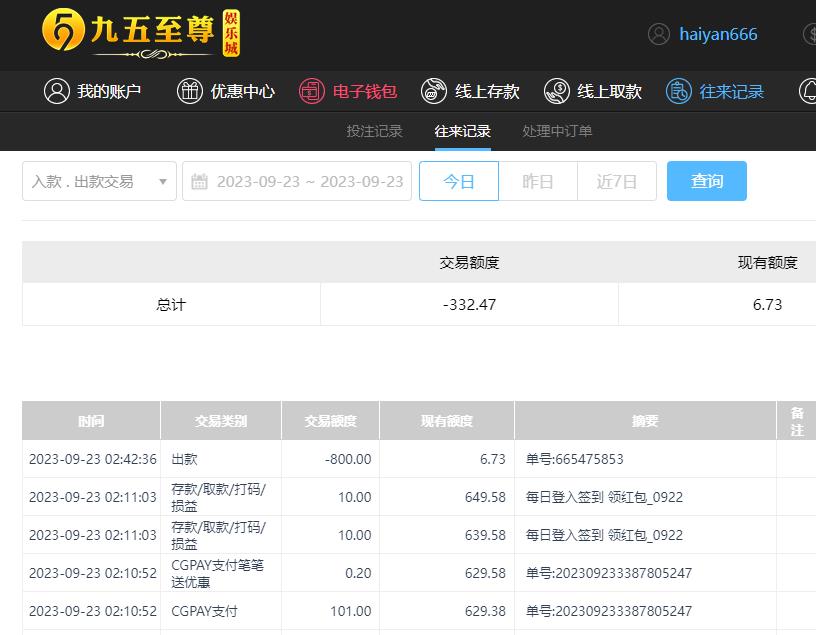Click the 往来记录 records icon

click(x=679, y=91)
